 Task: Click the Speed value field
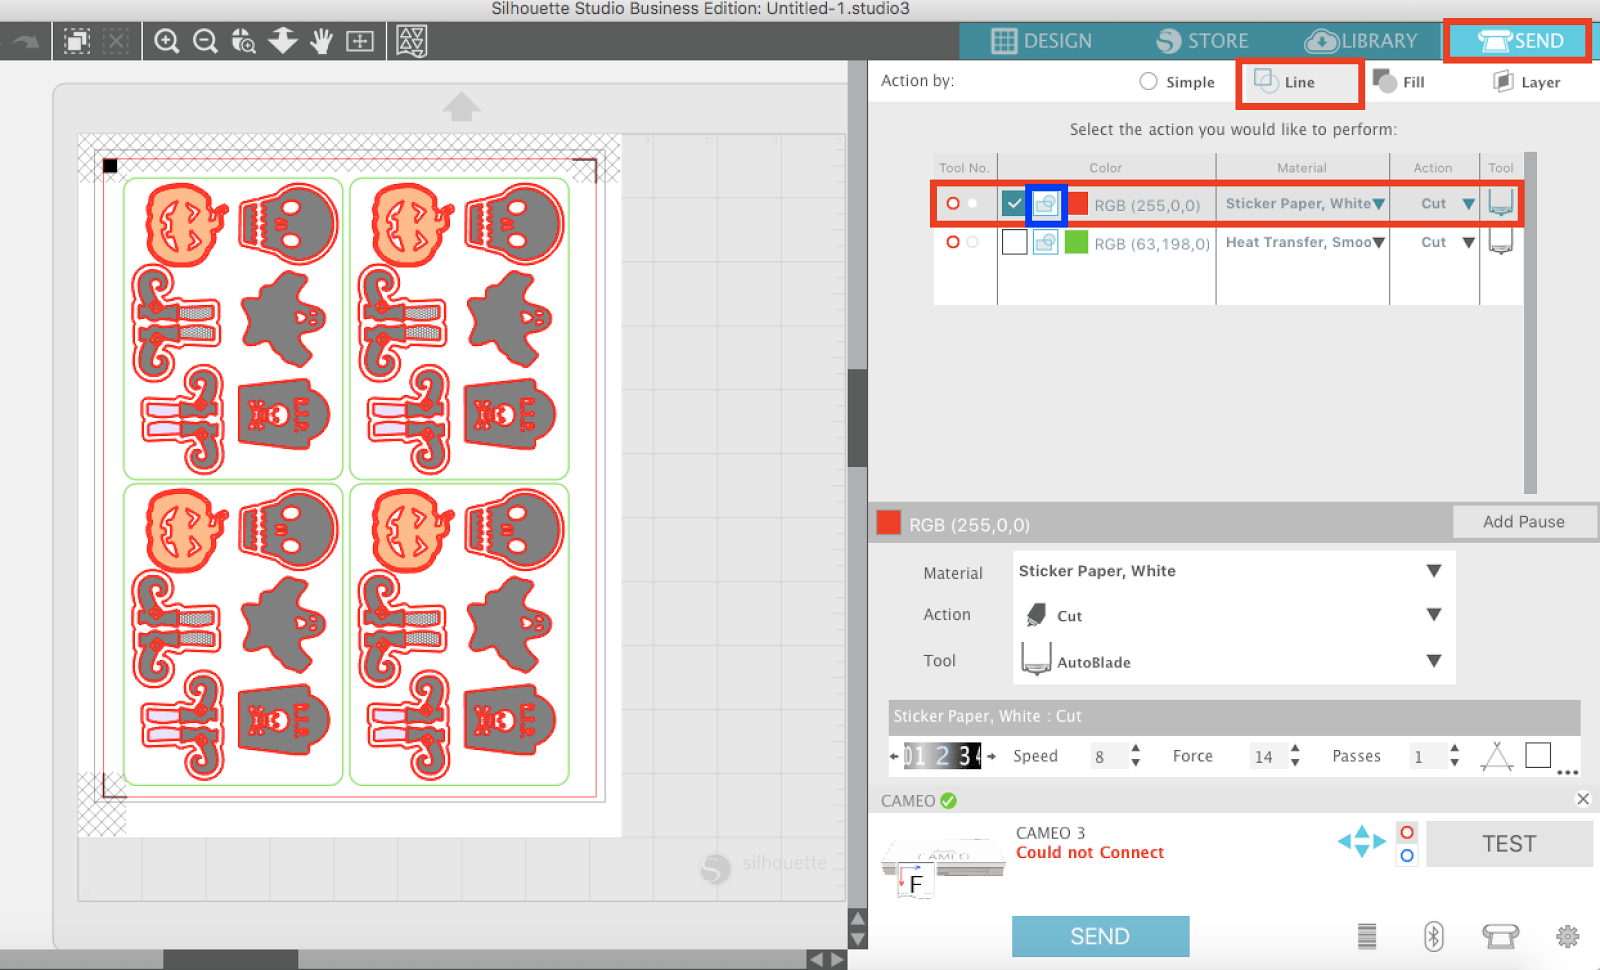(1107, 756)
